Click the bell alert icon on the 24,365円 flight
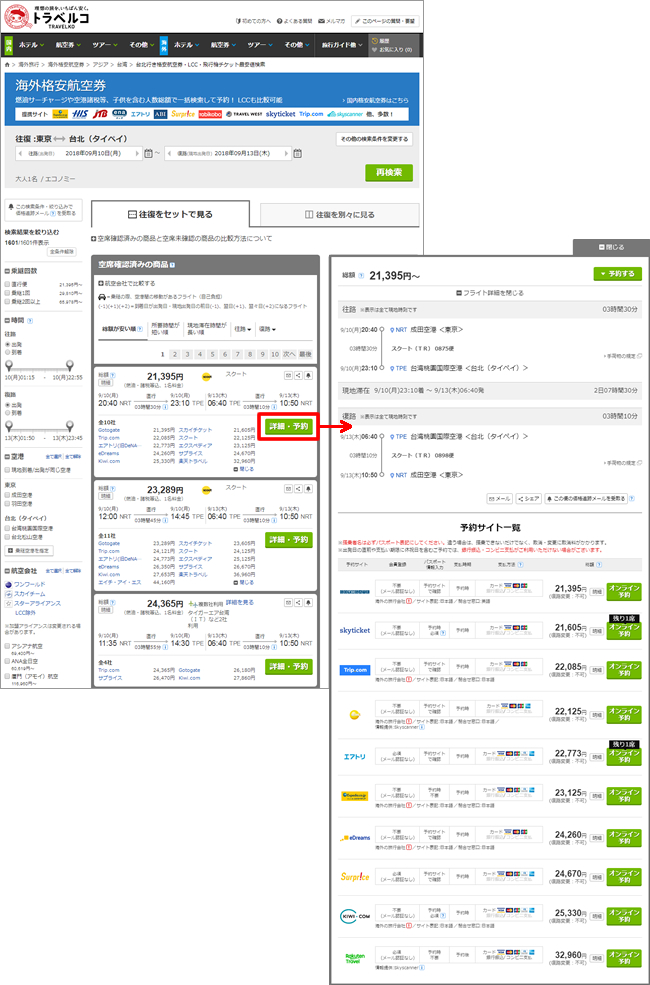The image size is (650, 985). pyautogui.click(x=309, y=603)
